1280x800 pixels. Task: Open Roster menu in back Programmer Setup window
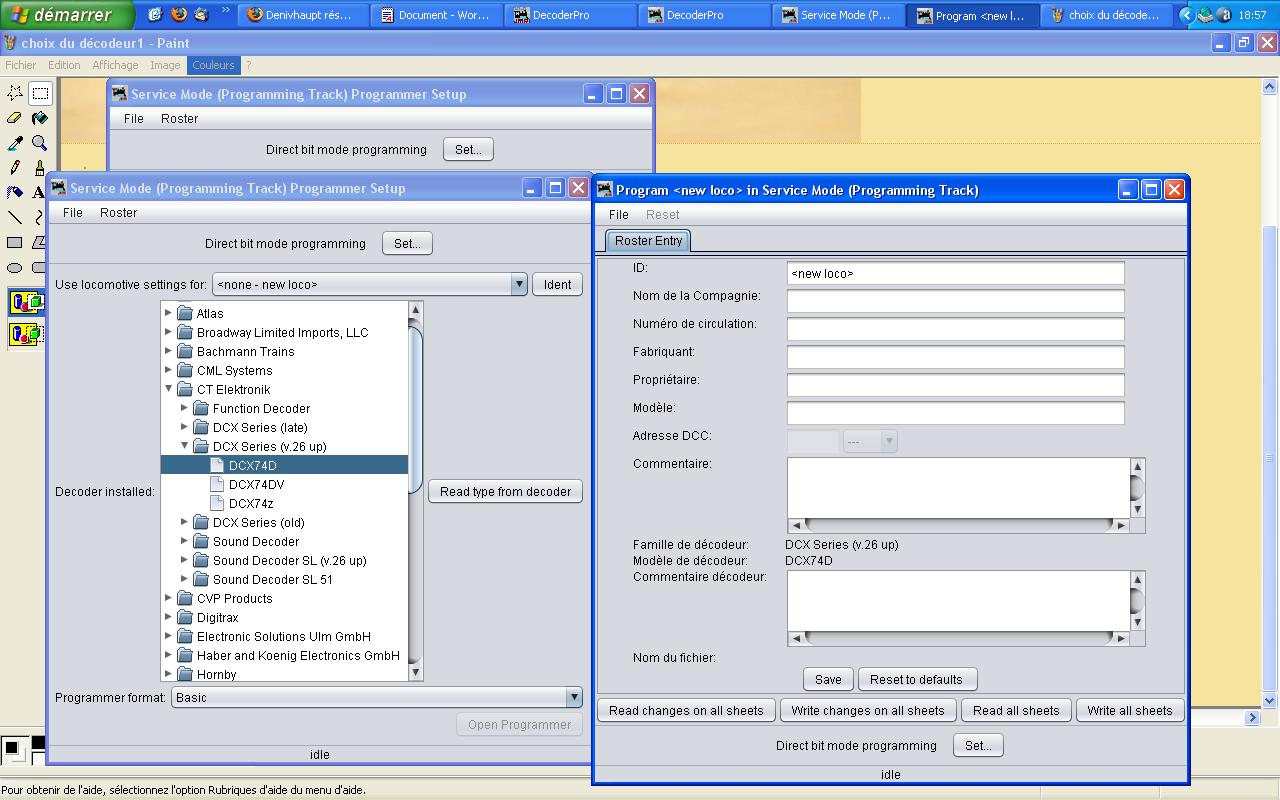tap(179, 118)
